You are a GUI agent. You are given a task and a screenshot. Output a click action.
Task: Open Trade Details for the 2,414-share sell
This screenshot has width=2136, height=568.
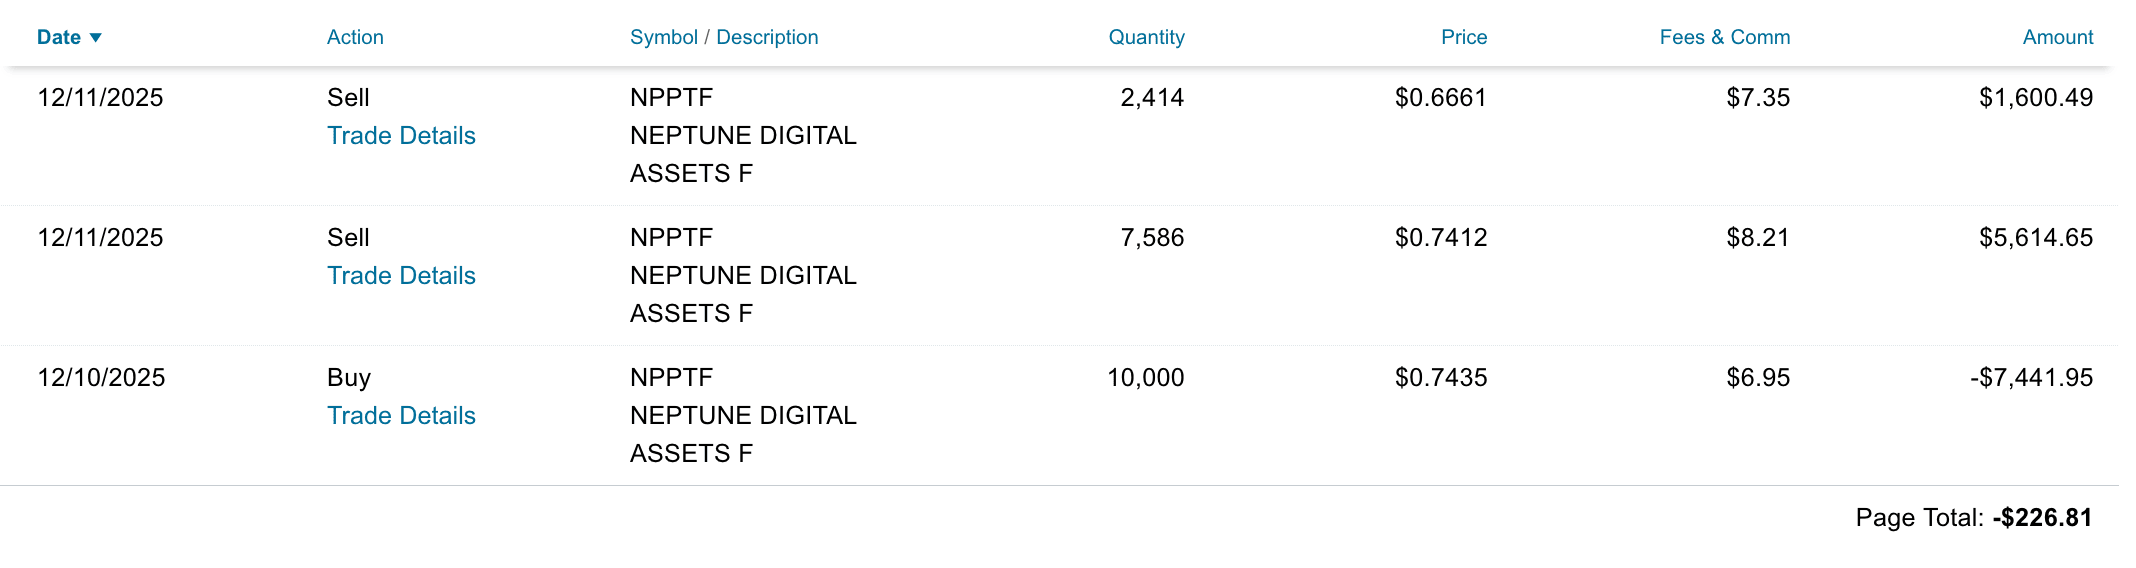401,136
